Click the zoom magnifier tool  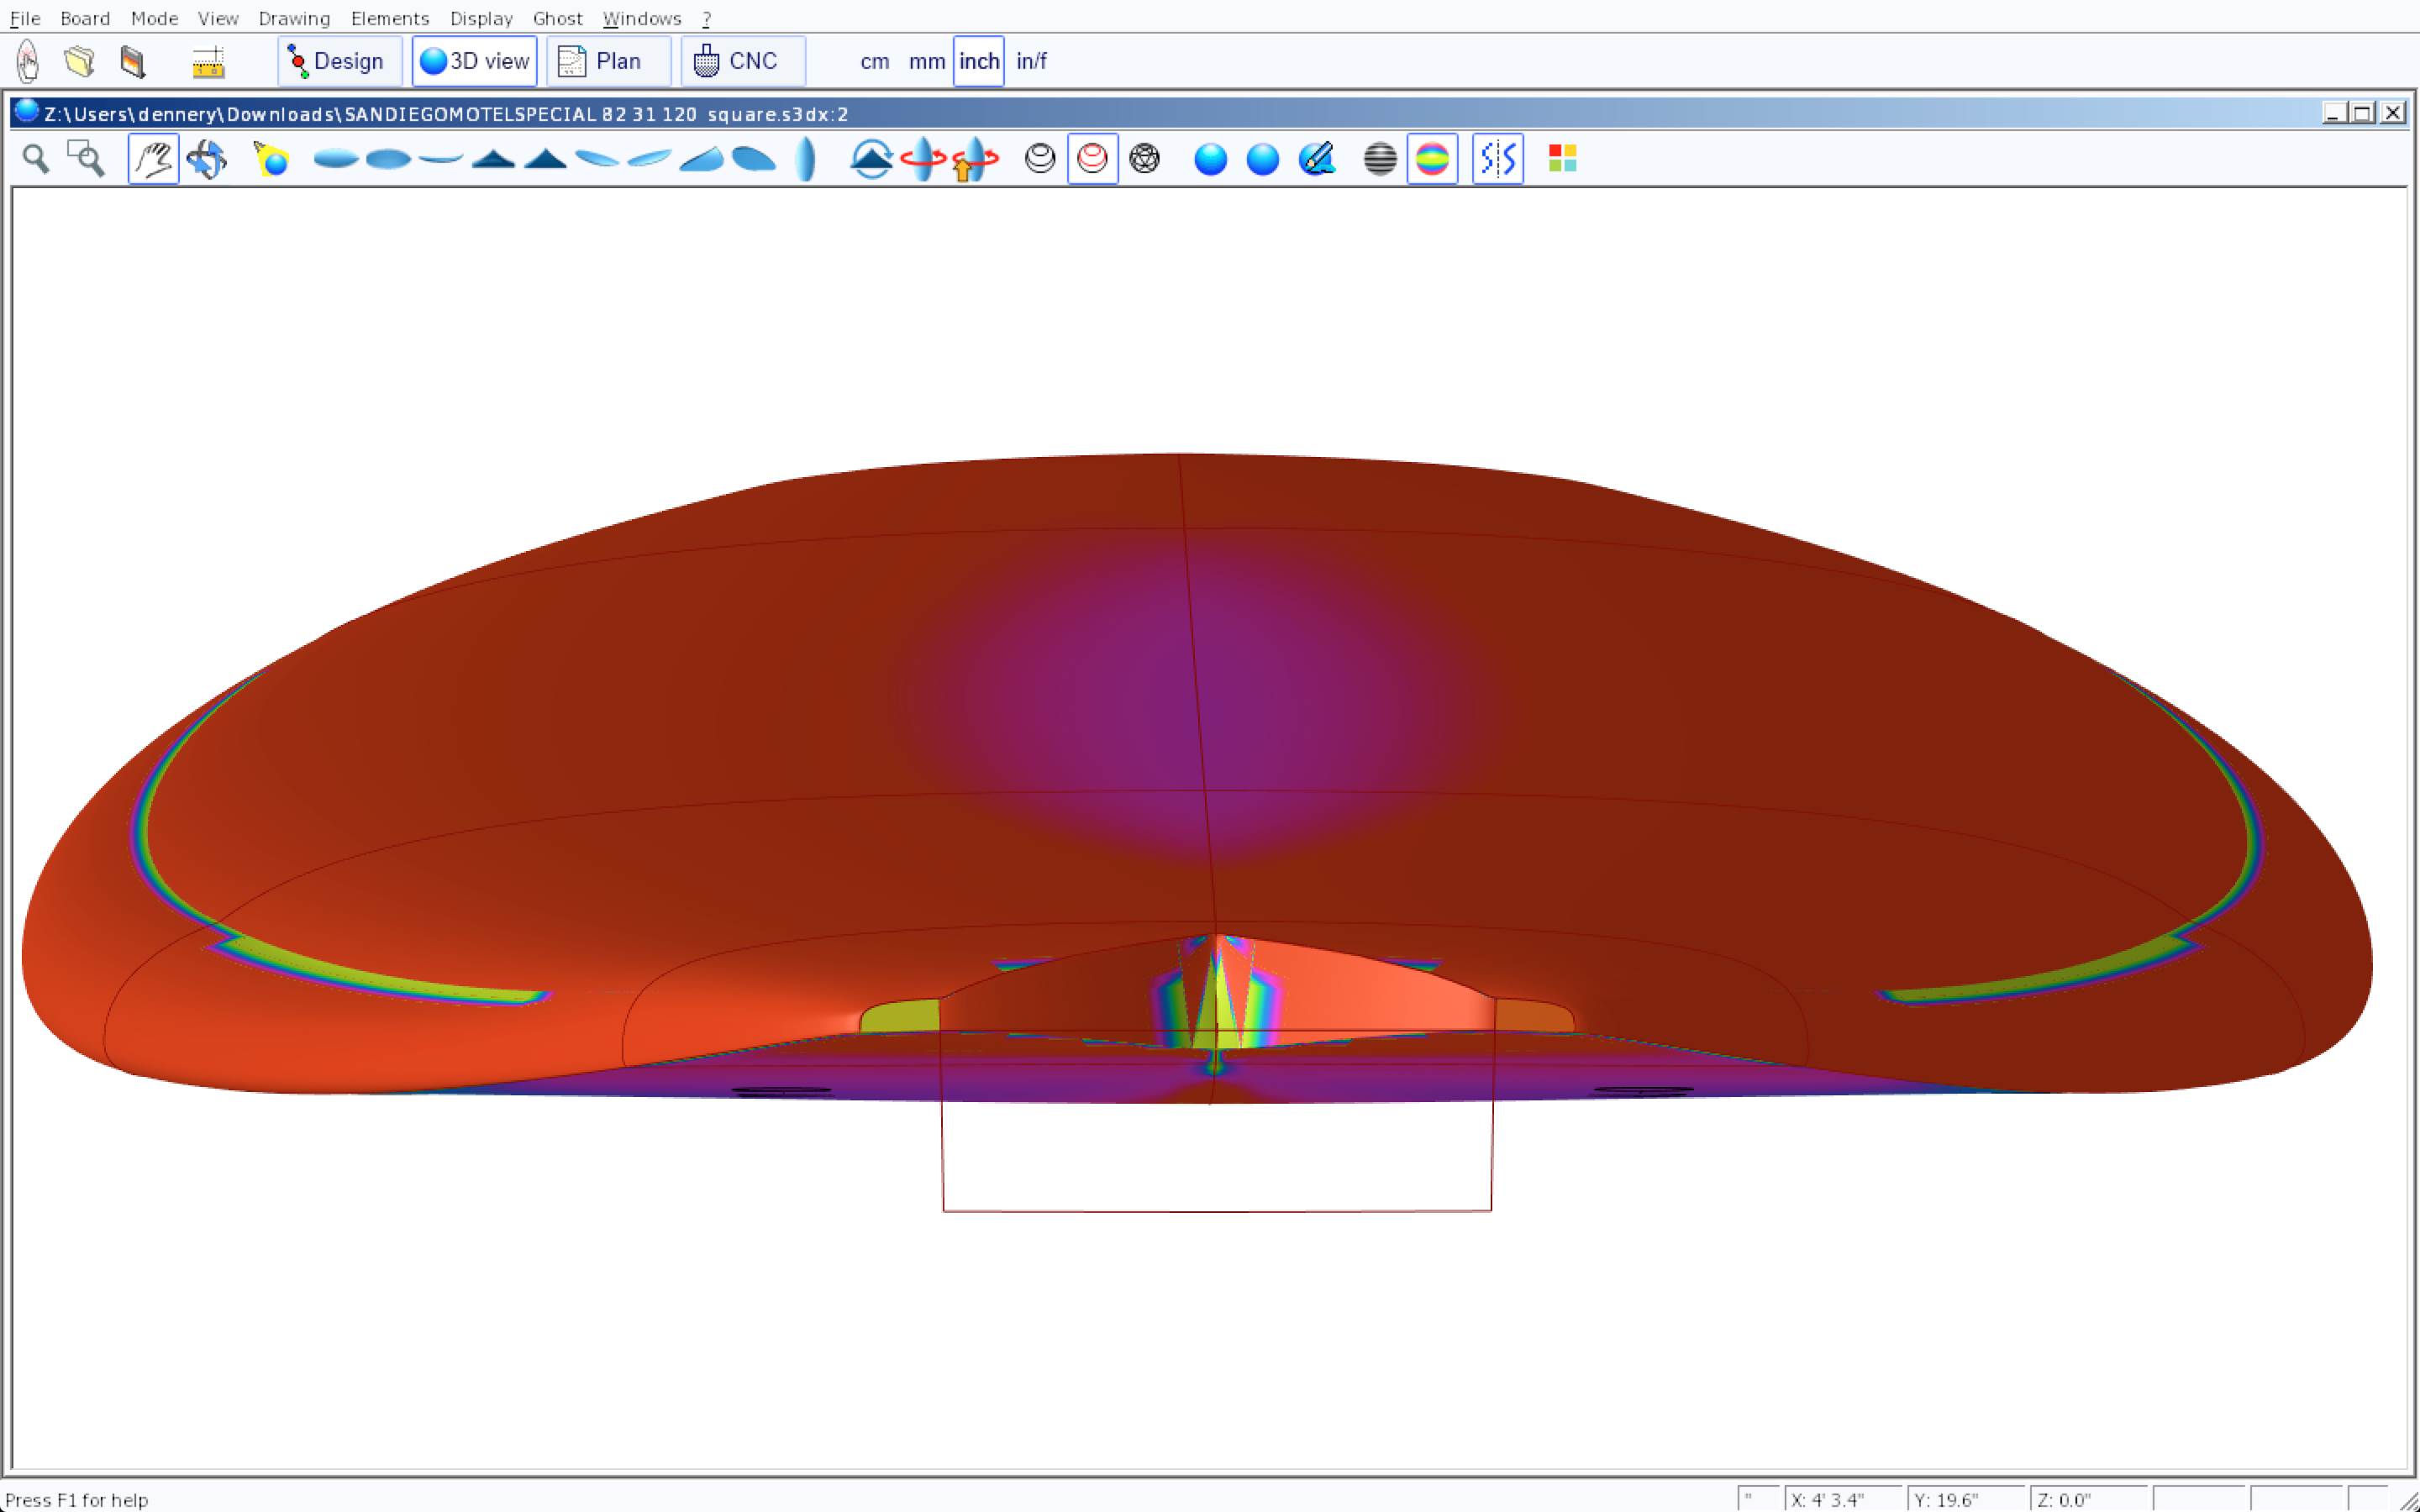tap(36, 159)
